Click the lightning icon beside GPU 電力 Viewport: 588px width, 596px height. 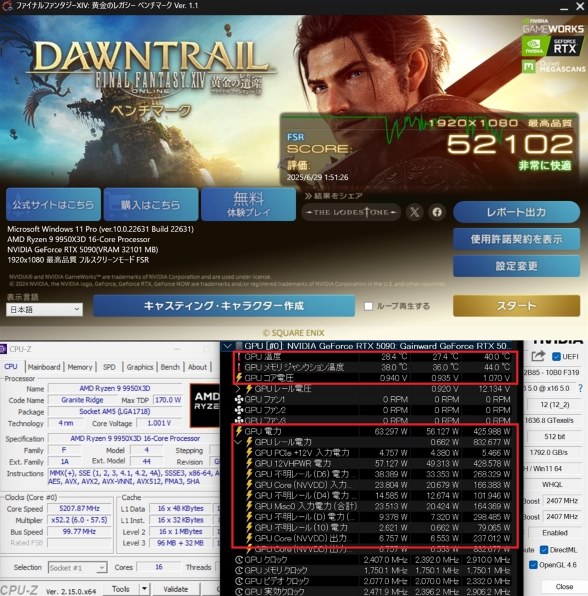pos(239,431)
